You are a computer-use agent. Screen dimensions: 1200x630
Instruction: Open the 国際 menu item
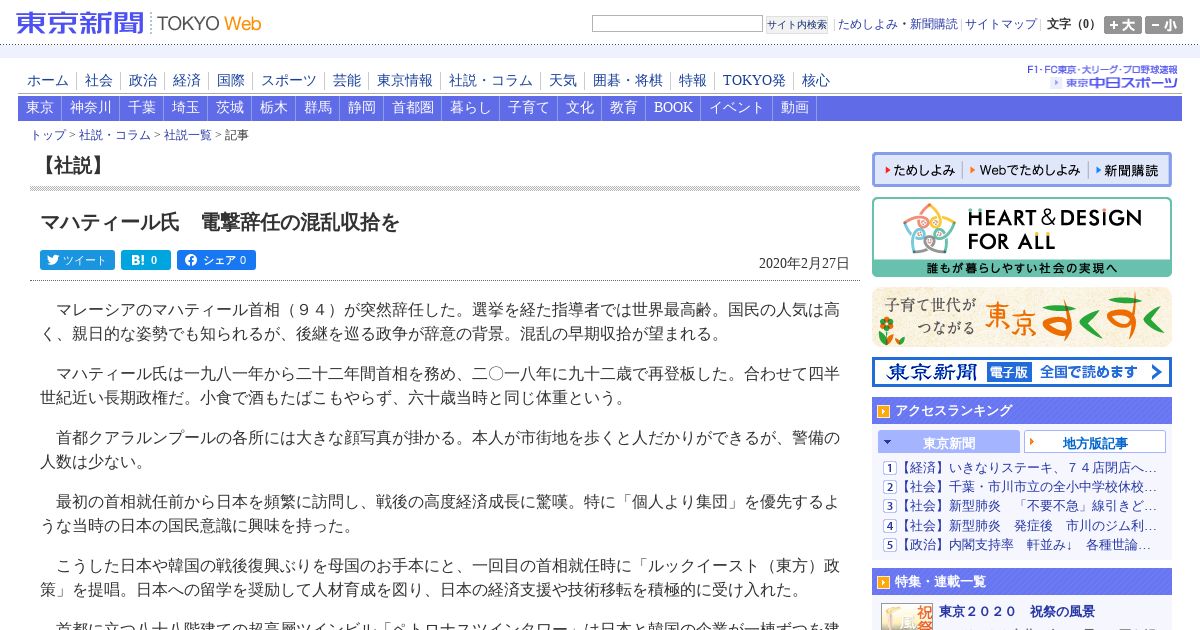pos(231,80)
